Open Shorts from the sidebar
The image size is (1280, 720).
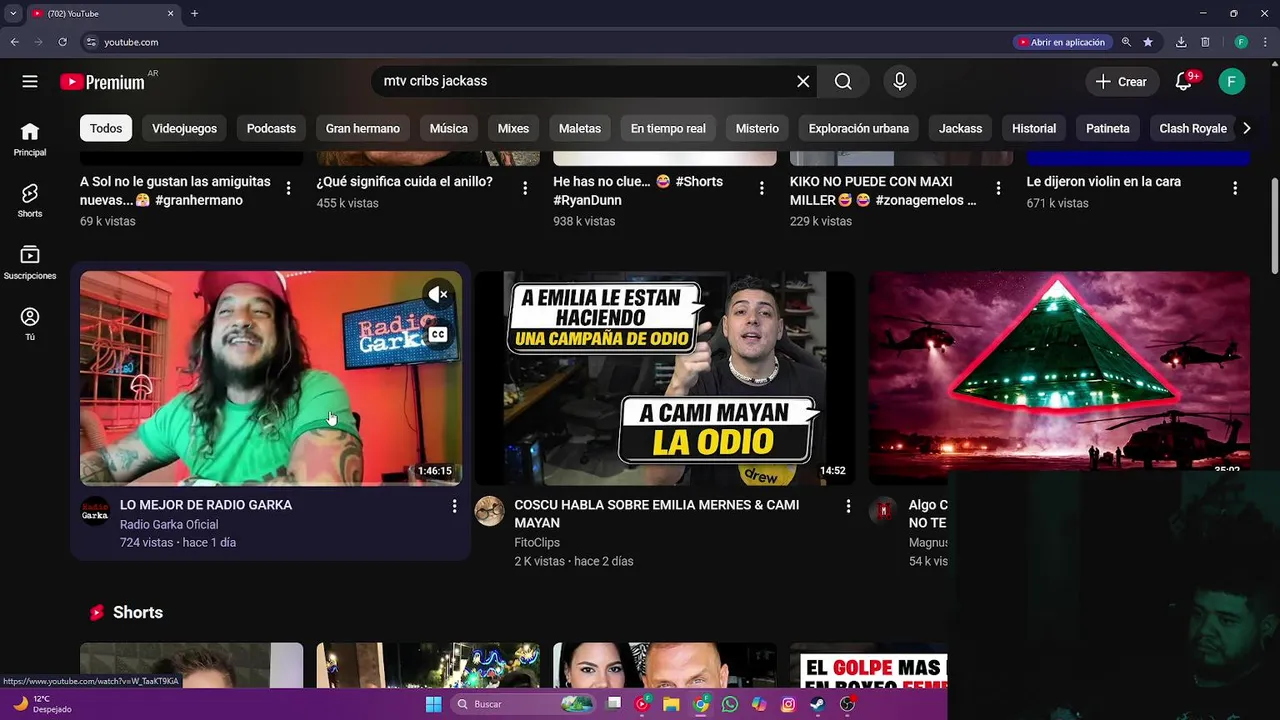30,201
